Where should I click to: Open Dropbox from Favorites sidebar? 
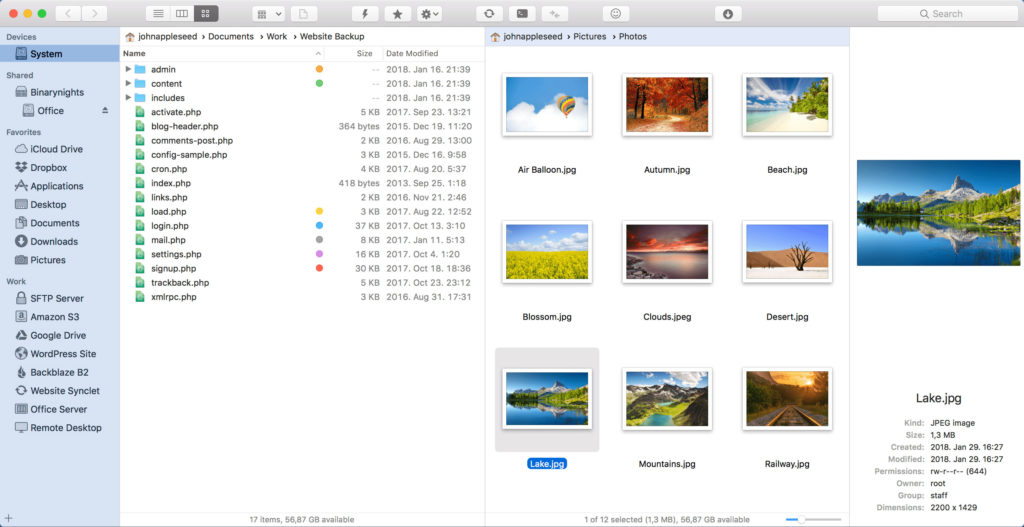48,168
